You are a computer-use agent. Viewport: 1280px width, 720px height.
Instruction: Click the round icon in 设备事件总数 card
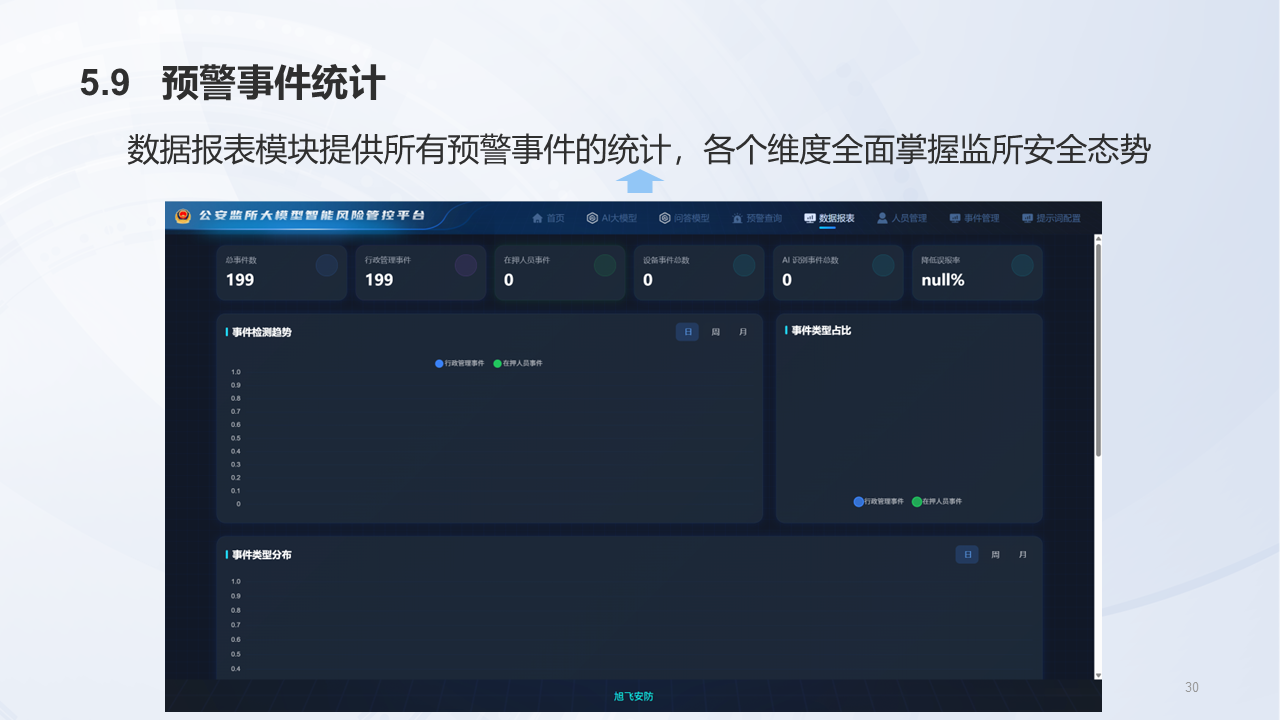point(744,265)
